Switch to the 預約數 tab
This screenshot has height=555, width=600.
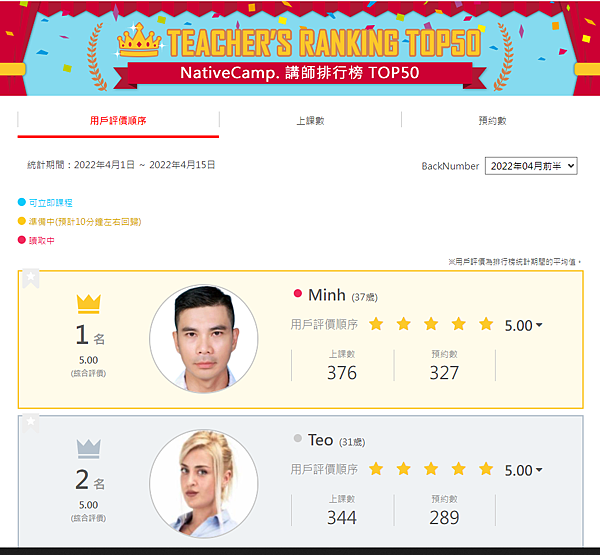(492, 121)
